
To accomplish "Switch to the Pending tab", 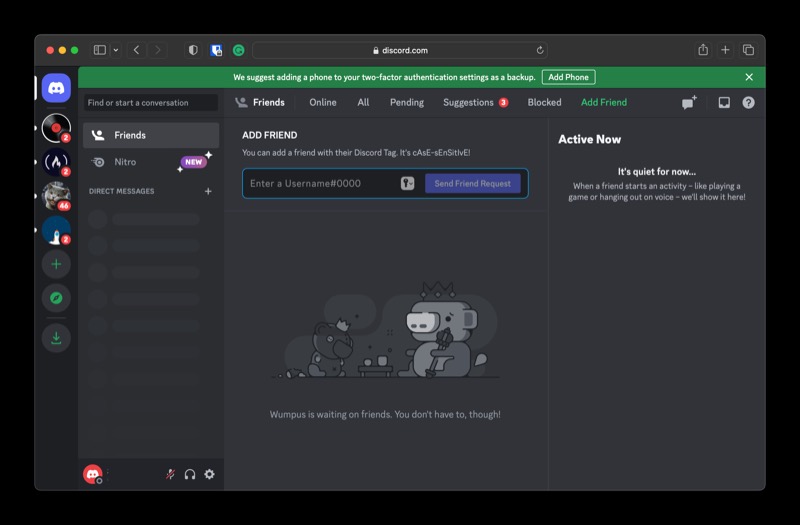I will click(406, 102).
